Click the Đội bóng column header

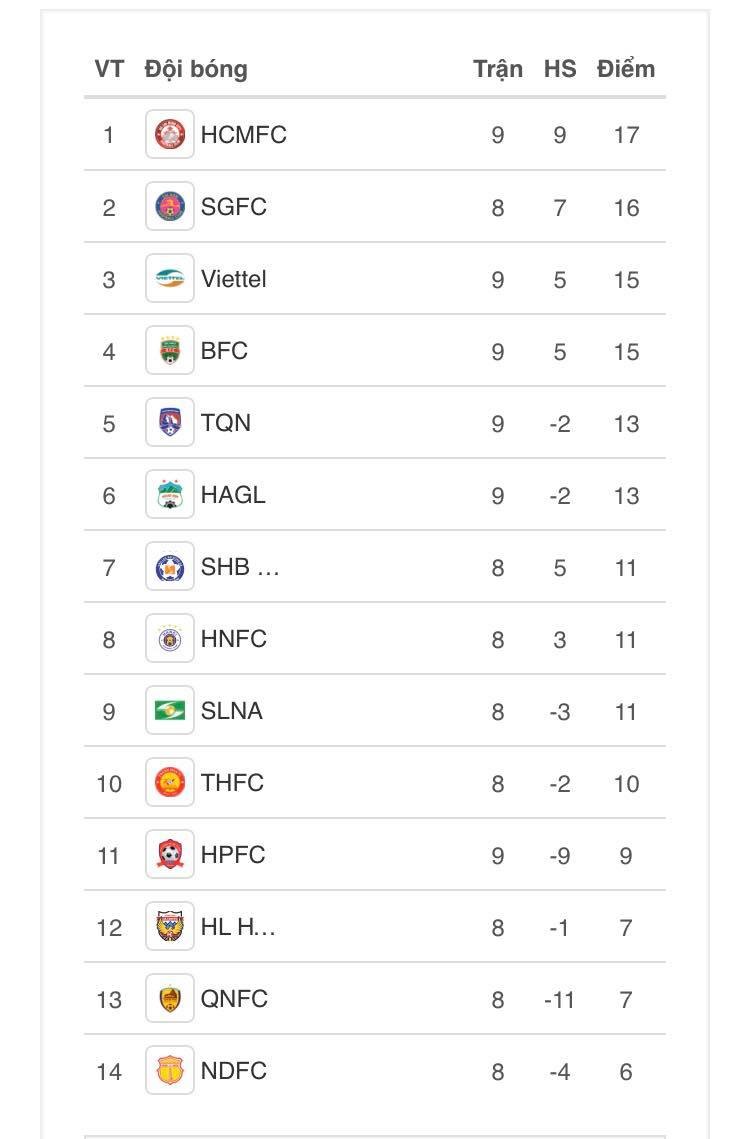[196, 70]
